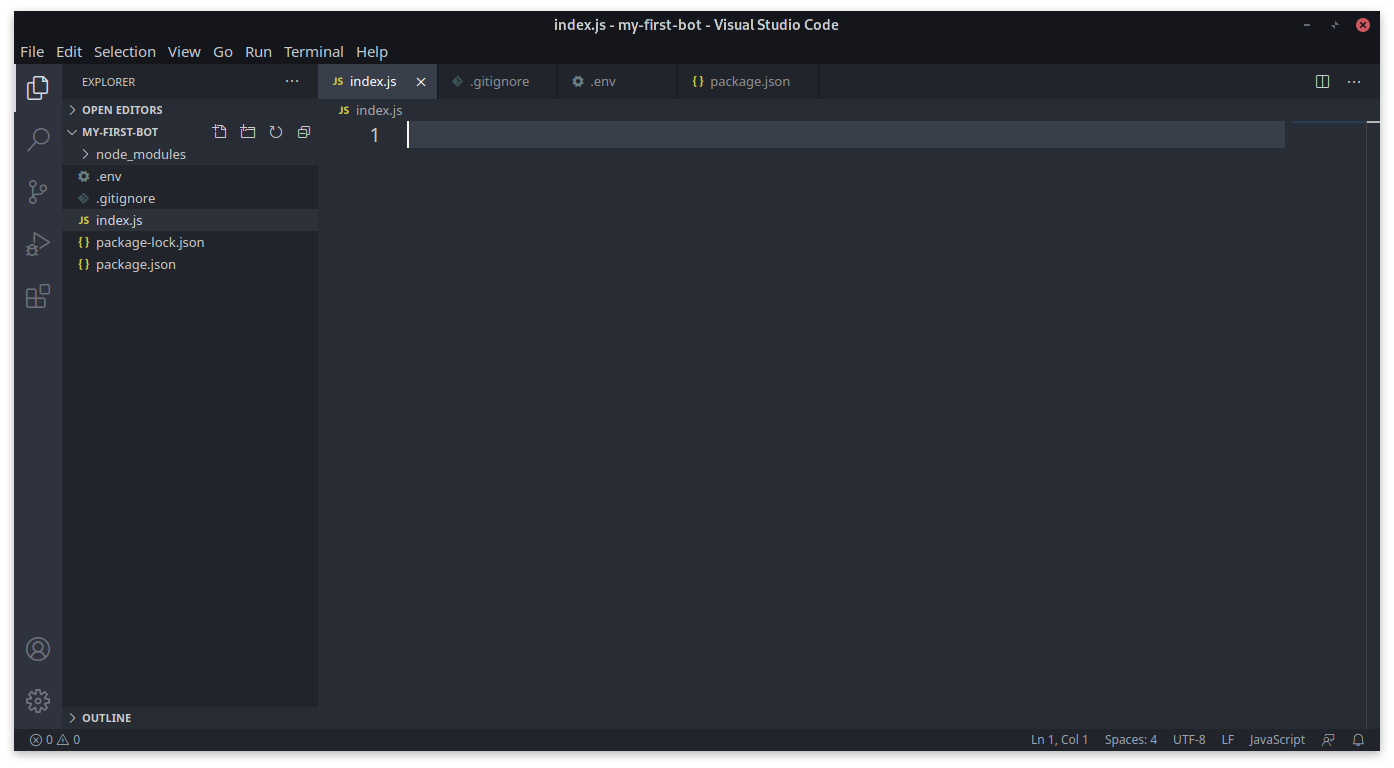
Task: Open the Explorer view in activity bar
Action: pyautogui.click(x=38, y=88)
